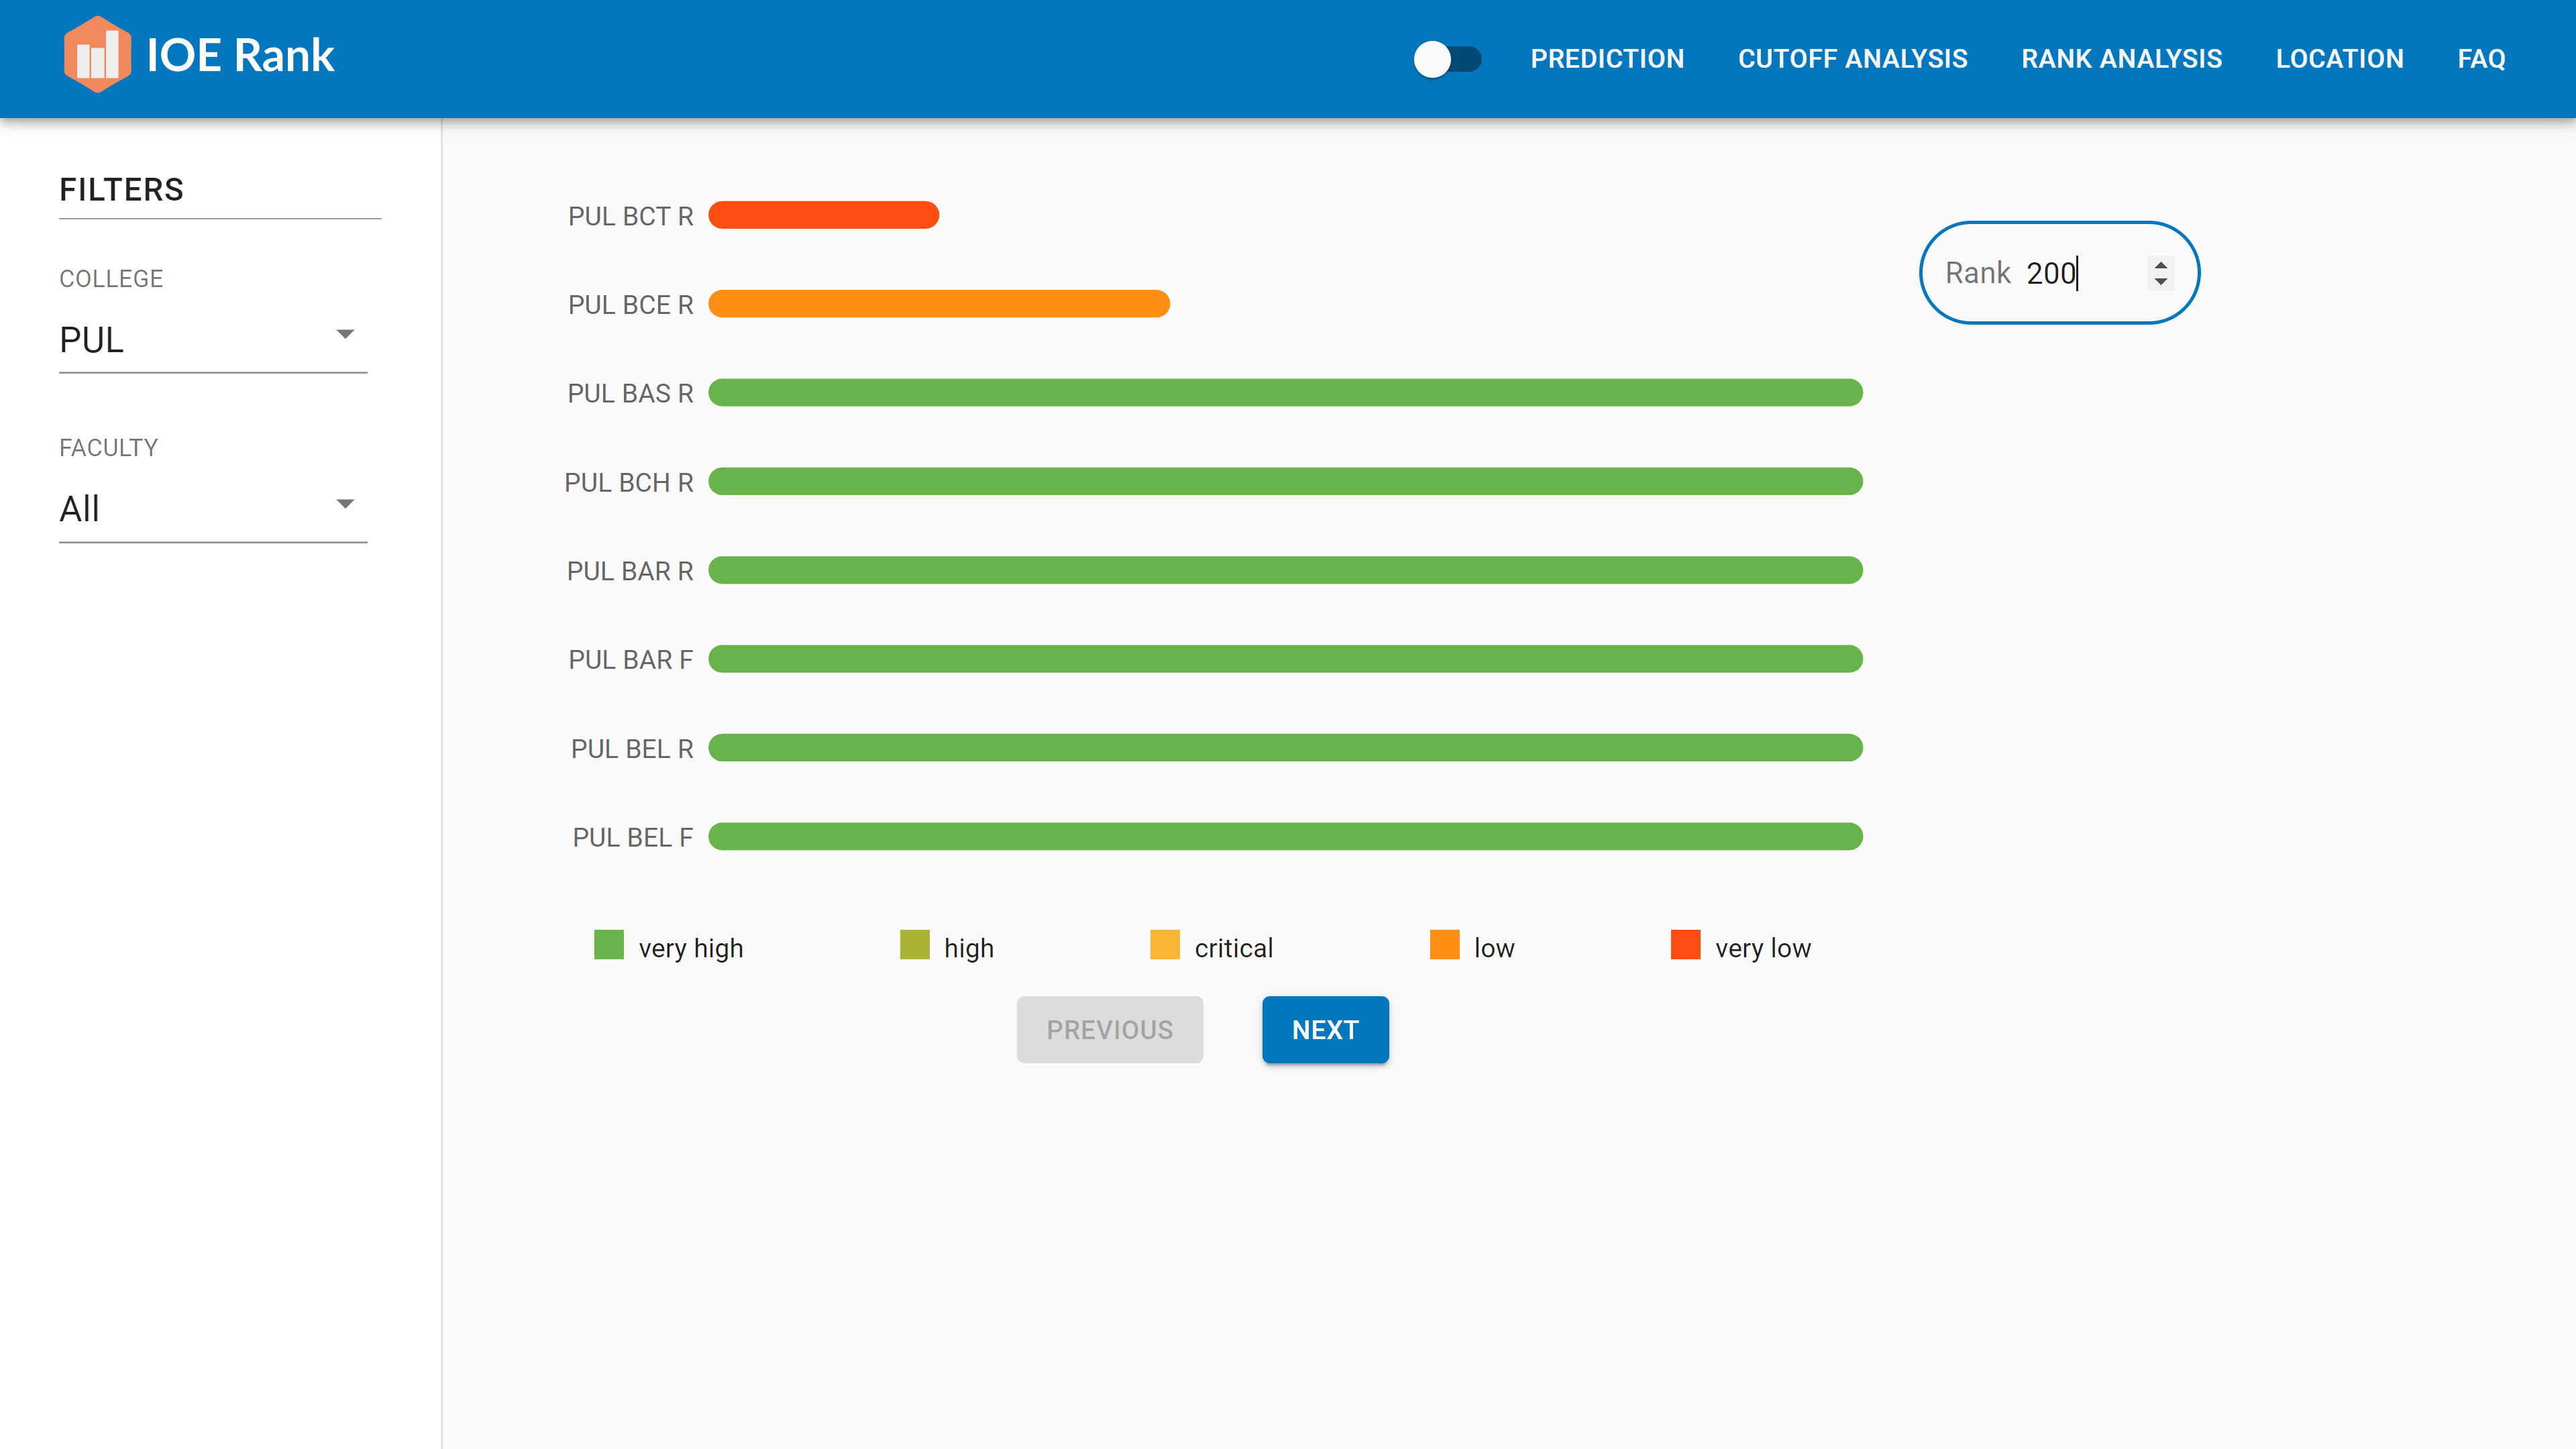Expand the College dropdown showing PUL
This screenshot has height=1449, width=2576.
tap(212, 339)
